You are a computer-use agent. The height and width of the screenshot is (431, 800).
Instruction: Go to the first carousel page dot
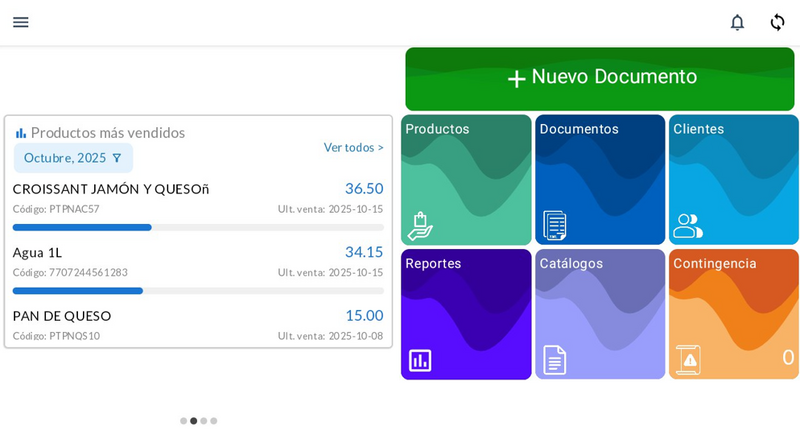click(x=183, y=421)
